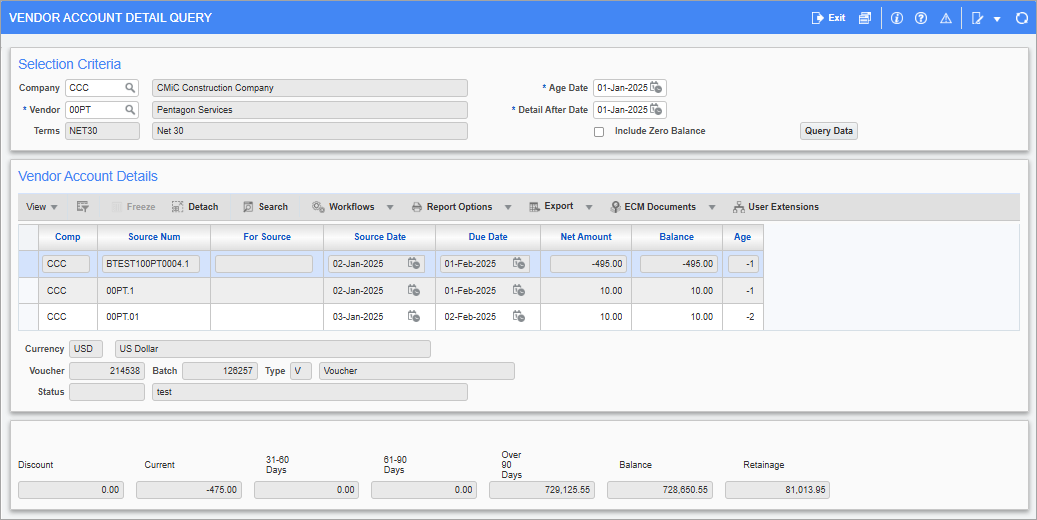
Task: Click the Workflows toolbar button
Action: tap(344, 207)
